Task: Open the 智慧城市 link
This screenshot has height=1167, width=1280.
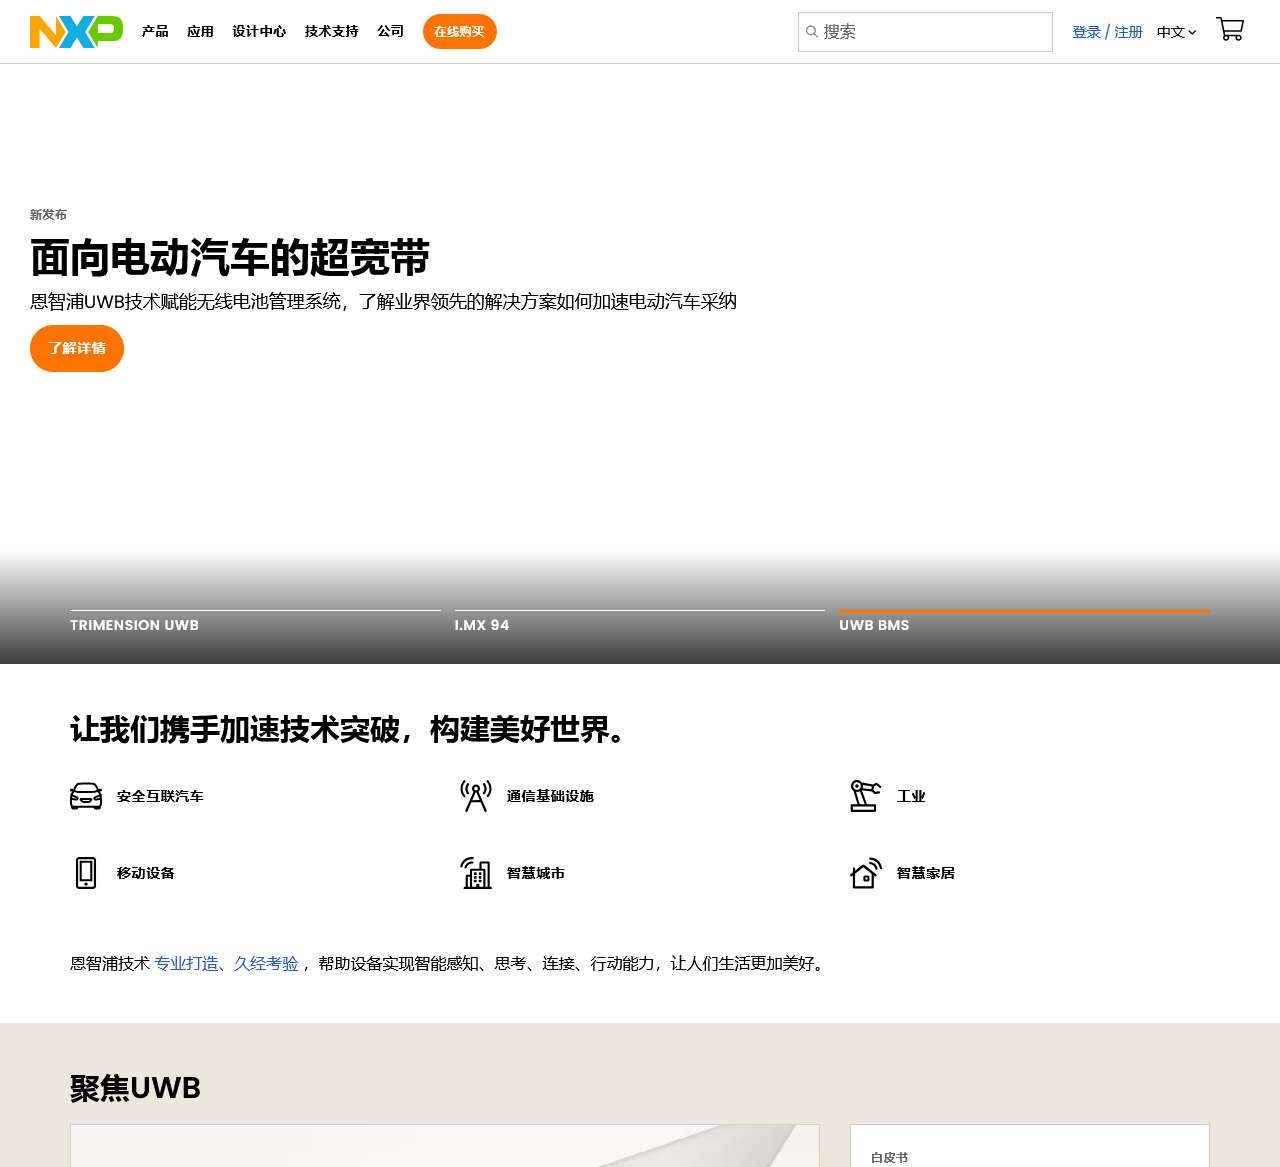Action: [x=536, y=873]
